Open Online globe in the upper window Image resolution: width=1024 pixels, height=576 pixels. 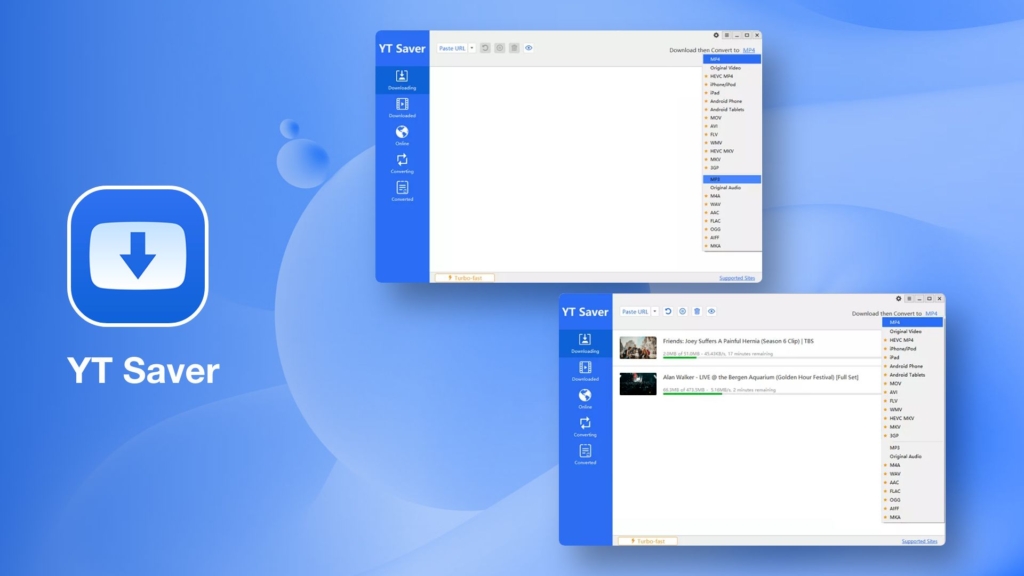[402, 136]
